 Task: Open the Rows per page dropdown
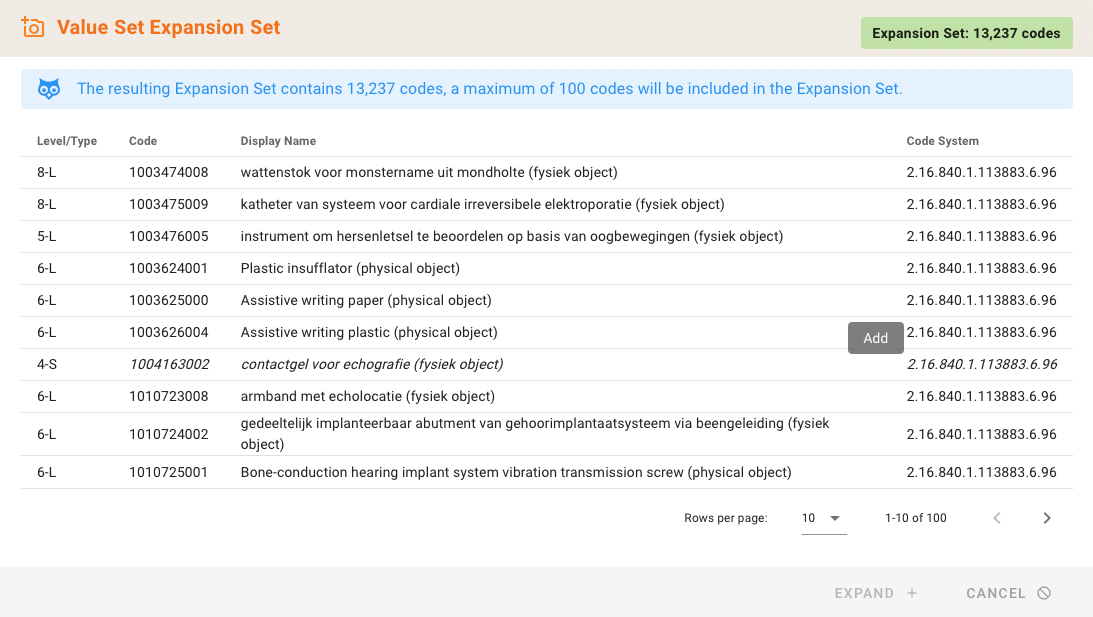[x=823, y=518]
